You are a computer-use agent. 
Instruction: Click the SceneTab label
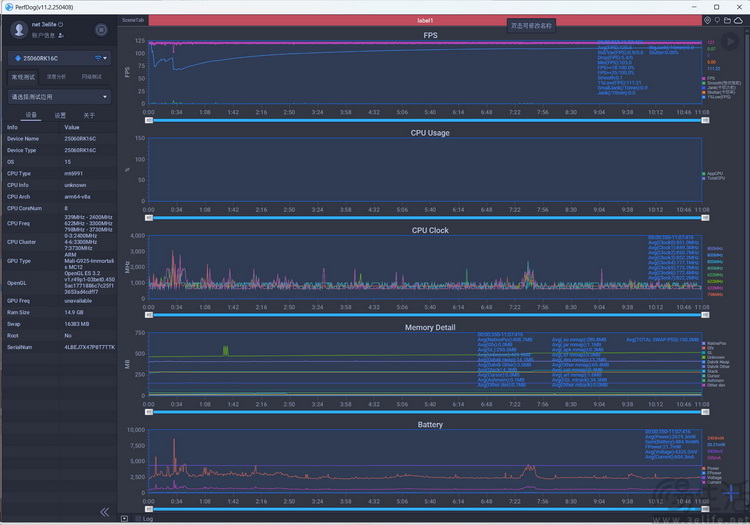click(132, 20)
